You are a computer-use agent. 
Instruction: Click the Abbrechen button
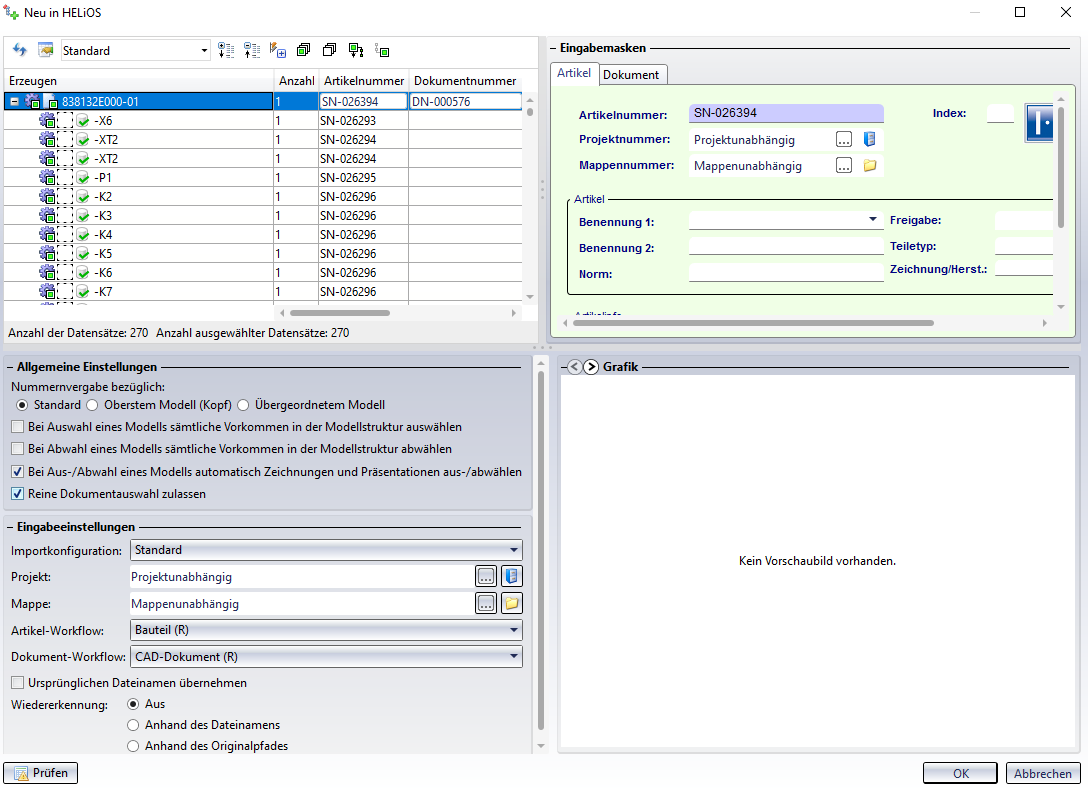pyautogui.click(x=1042, y=773)
